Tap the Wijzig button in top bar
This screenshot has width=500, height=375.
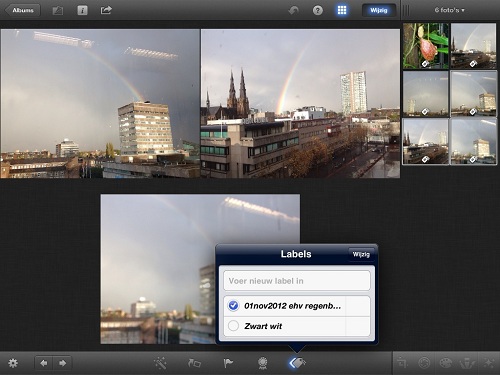click(x=379, y=10)
